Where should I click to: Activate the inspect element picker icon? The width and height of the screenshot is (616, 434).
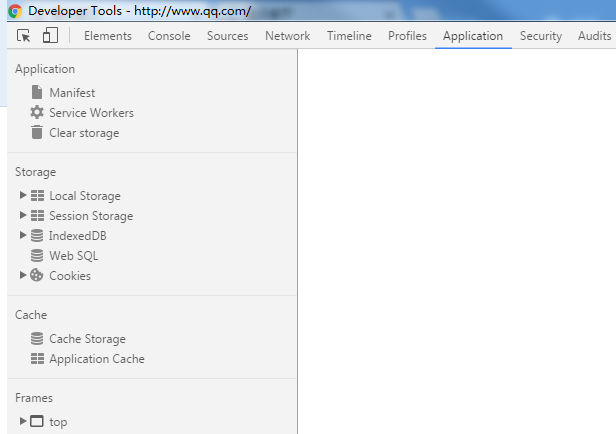pos(24,36)
